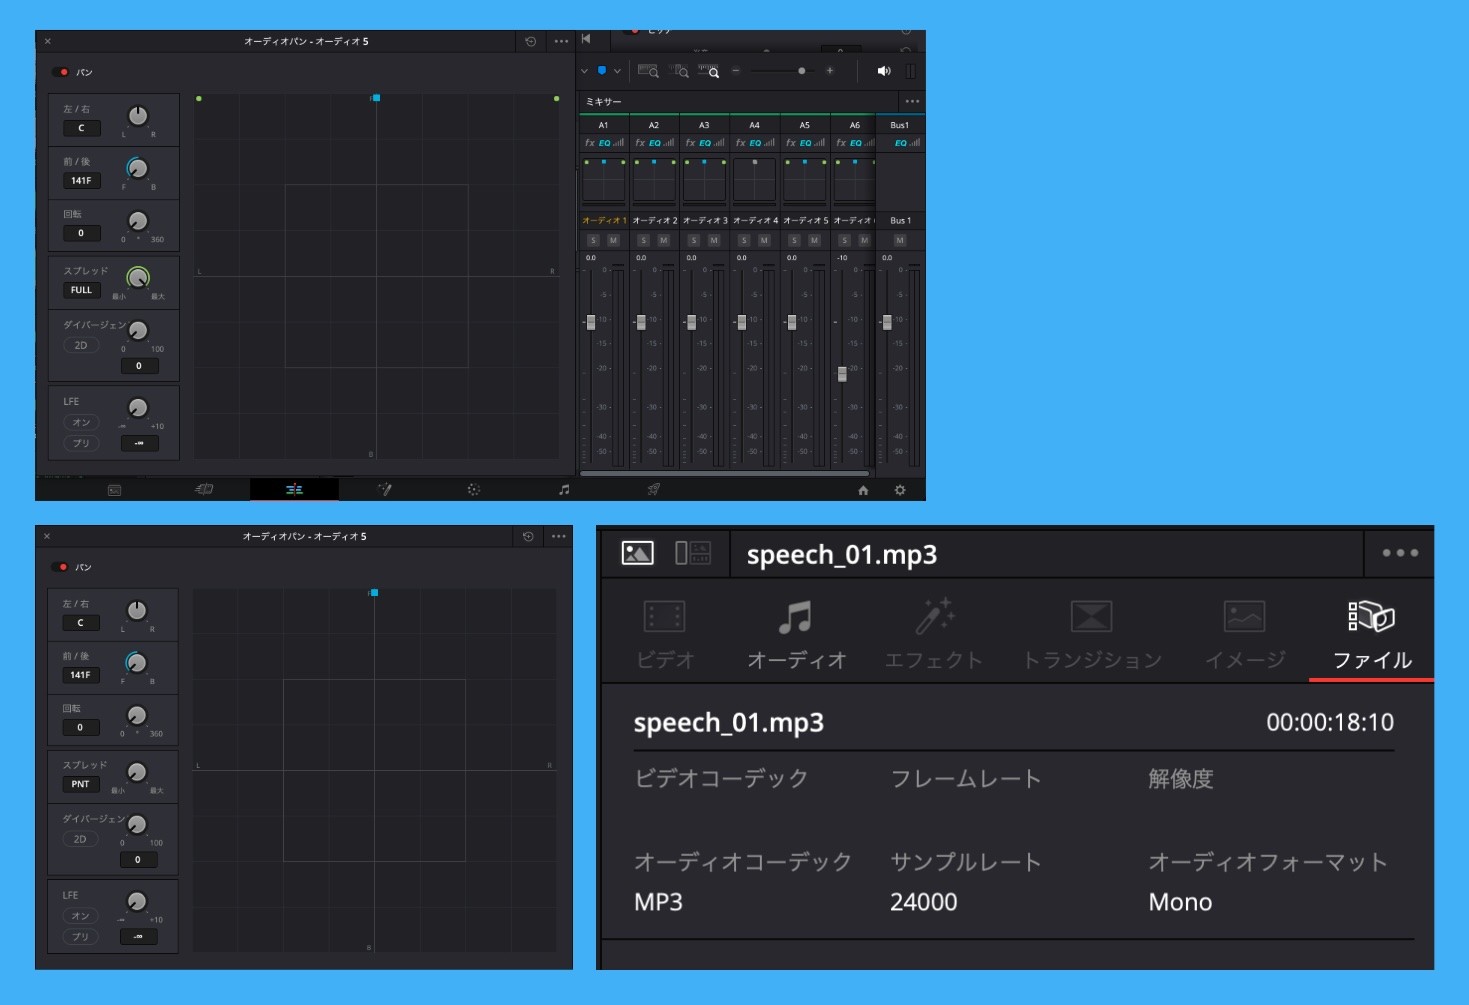Switch to the トランジション inspector tab
The image size is (1469, 1005).
tap(1092, 635)
